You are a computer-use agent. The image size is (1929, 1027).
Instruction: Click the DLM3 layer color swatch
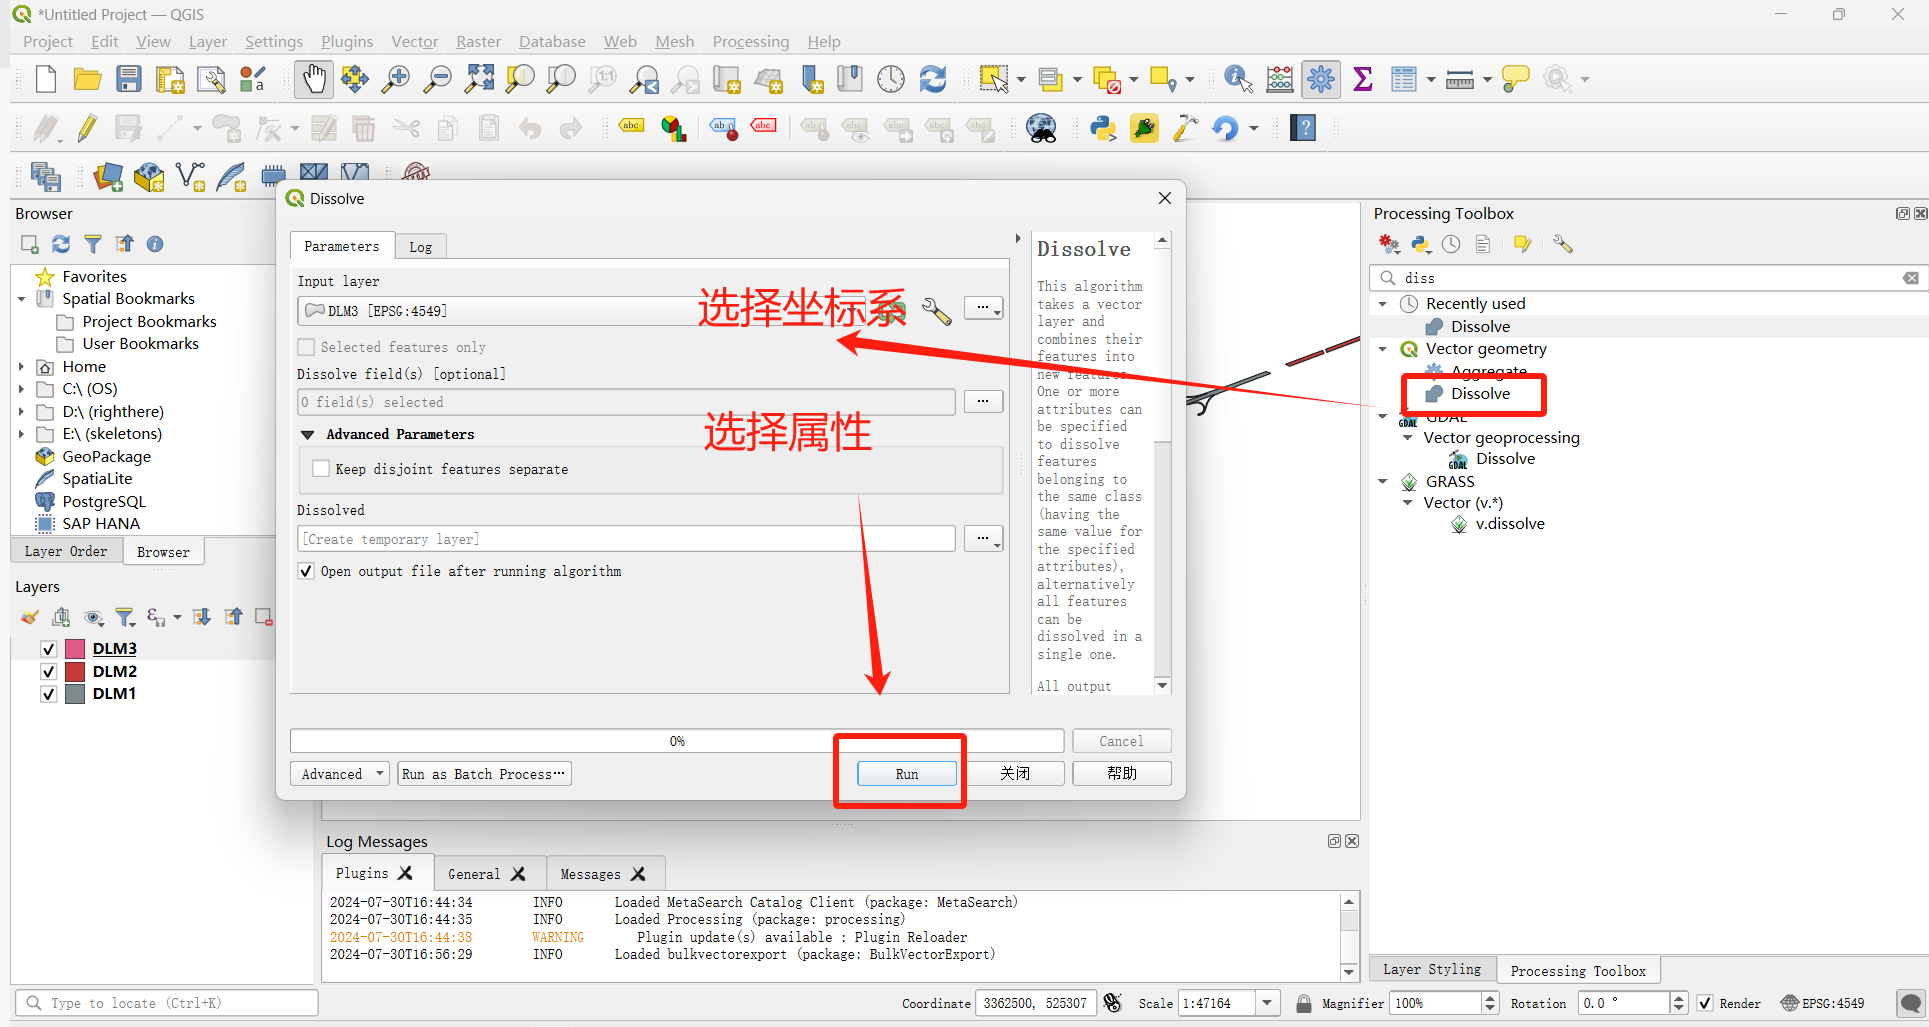[75, 649]
